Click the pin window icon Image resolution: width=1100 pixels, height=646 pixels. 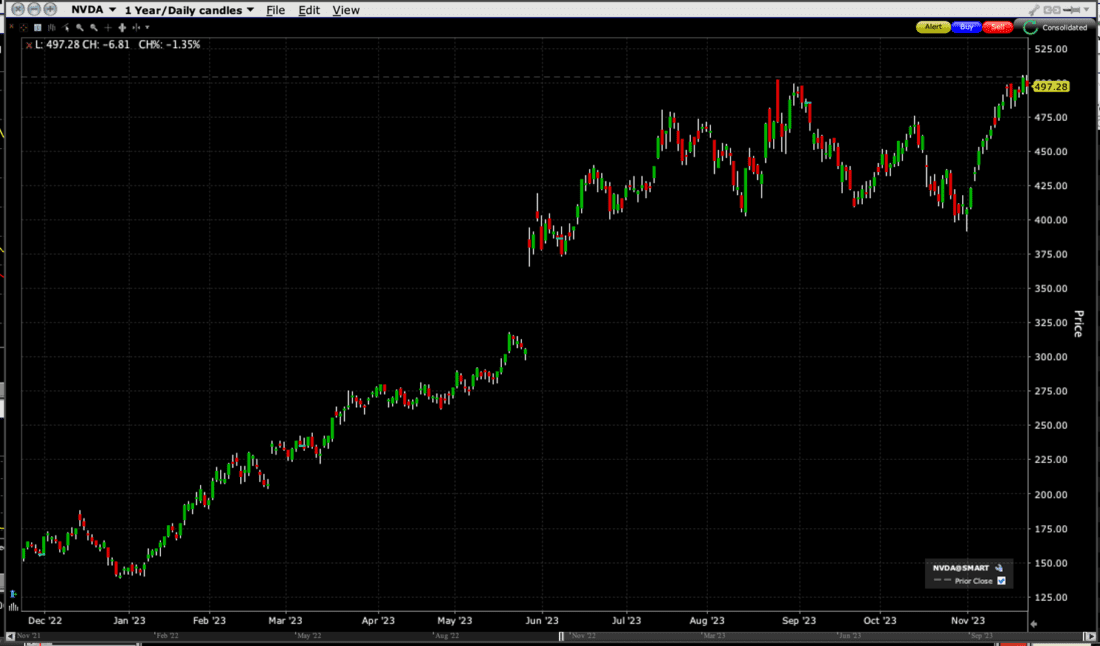[1073, 10]
